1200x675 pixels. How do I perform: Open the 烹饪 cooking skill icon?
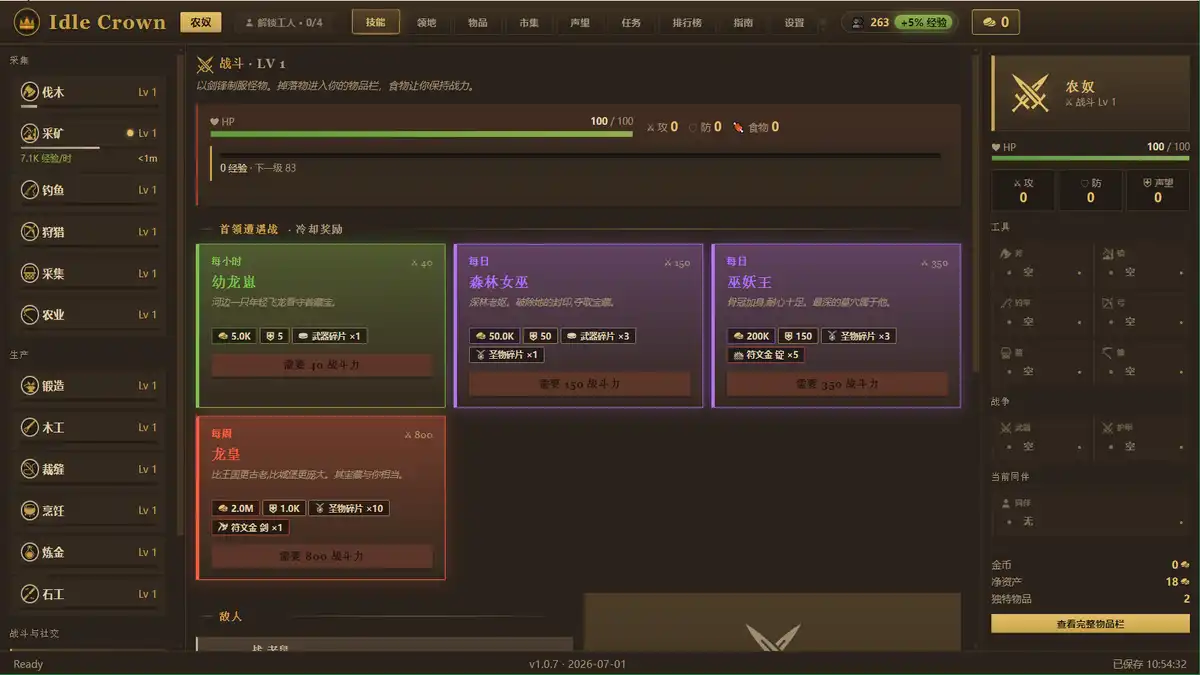pos(29,511)
